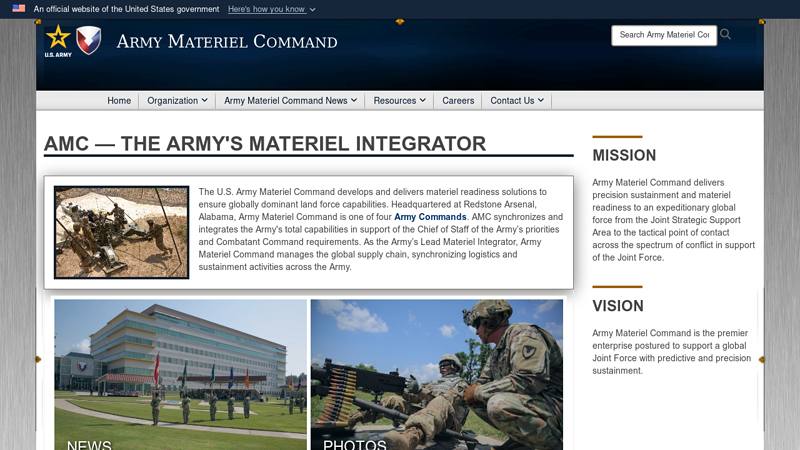
Task: Click the gold marker at right page edge
Action: click(x=762, y=360)
